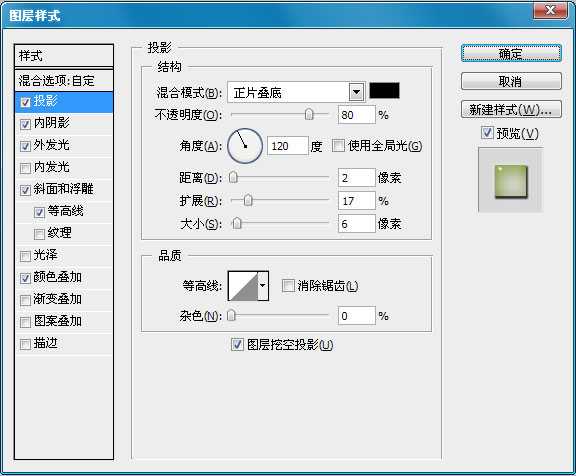This screenshot has height=476, width=576.
Task: Click the 不透明度 opacity slider handle
Action: [309, 115]
